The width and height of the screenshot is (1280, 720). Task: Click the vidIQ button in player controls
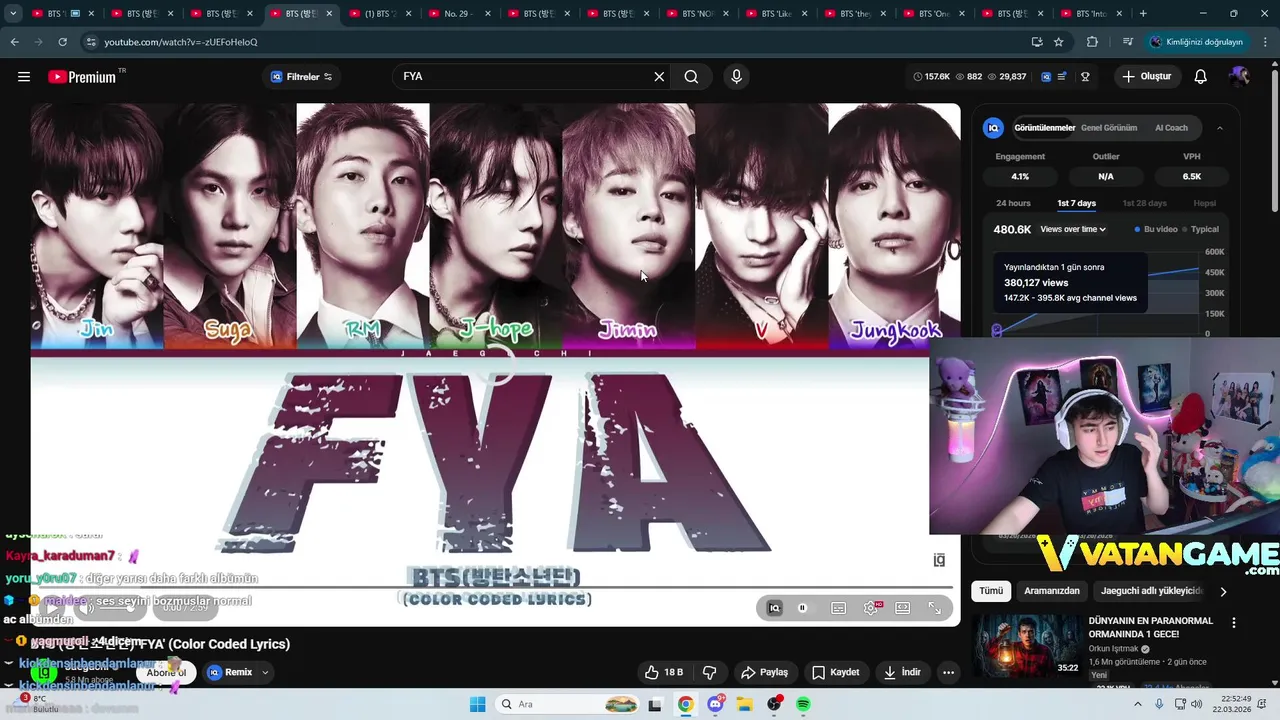(x=774, y=608)
